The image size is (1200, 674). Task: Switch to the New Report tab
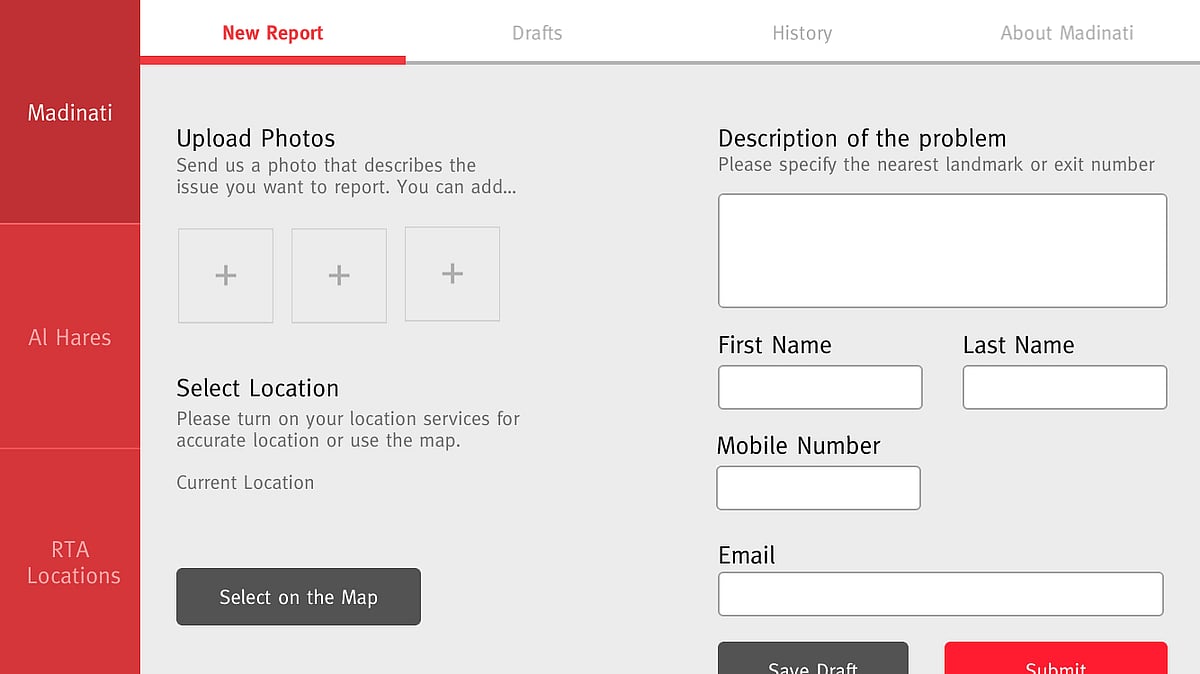coord(273,32)
